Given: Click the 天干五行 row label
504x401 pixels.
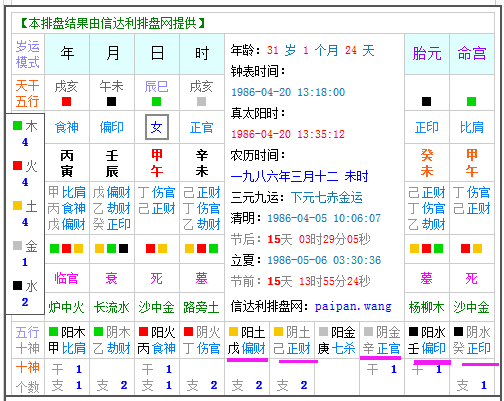Looking at the screenshot, I should [x=28, y=93].
